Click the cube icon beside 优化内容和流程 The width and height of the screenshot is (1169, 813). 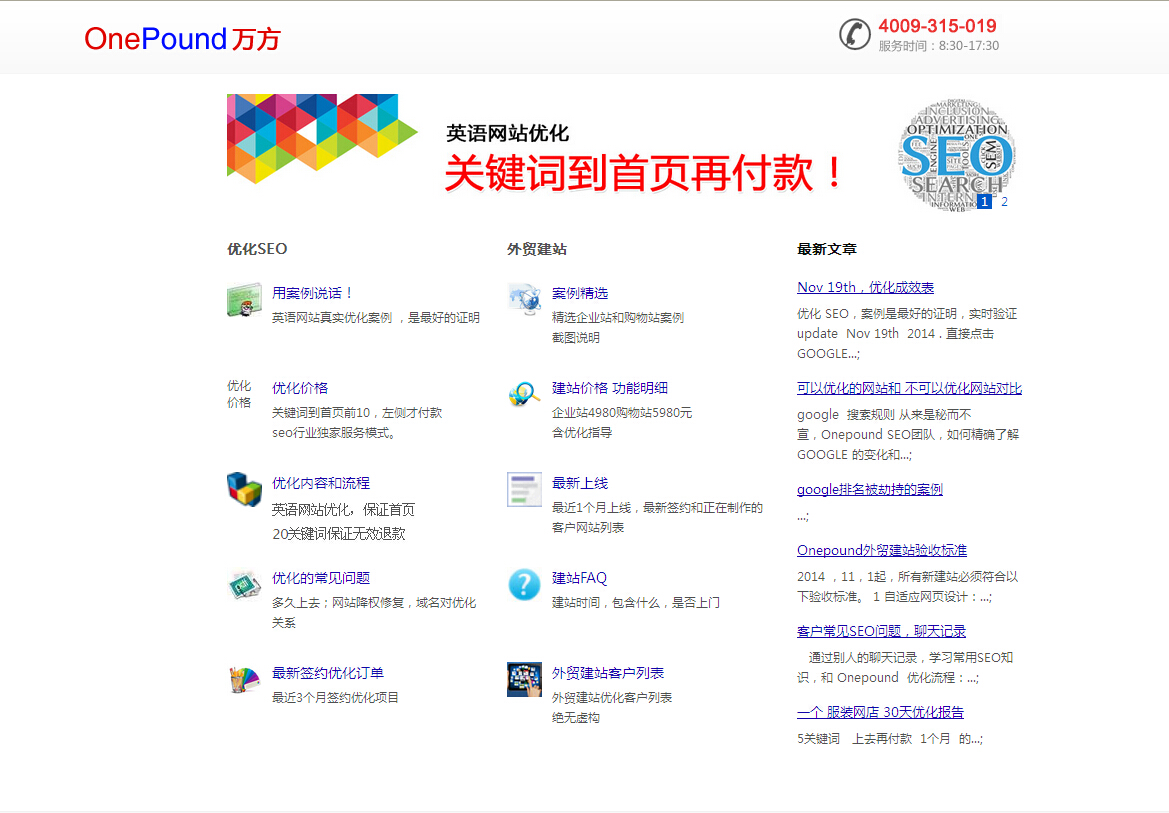[244, 489]
